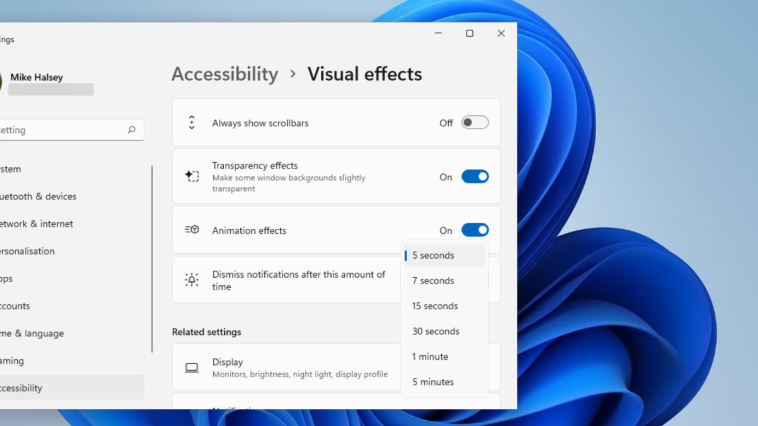Disable the Animation effects toggle
The width and height of the screenshot is (758, 426).
pyautogui.click(x=475, y=230)
